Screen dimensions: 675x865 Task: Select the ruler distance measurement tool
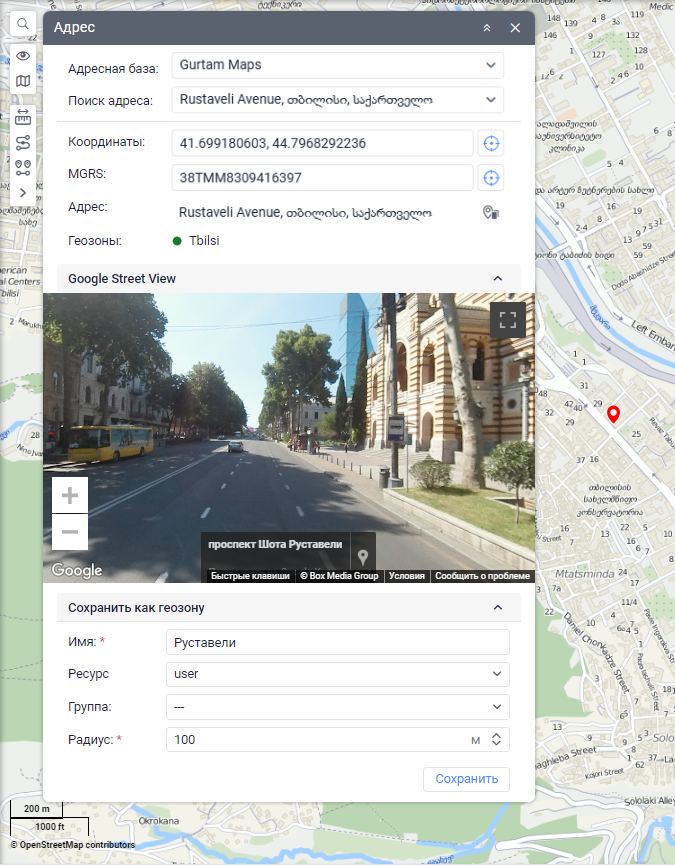23,117
